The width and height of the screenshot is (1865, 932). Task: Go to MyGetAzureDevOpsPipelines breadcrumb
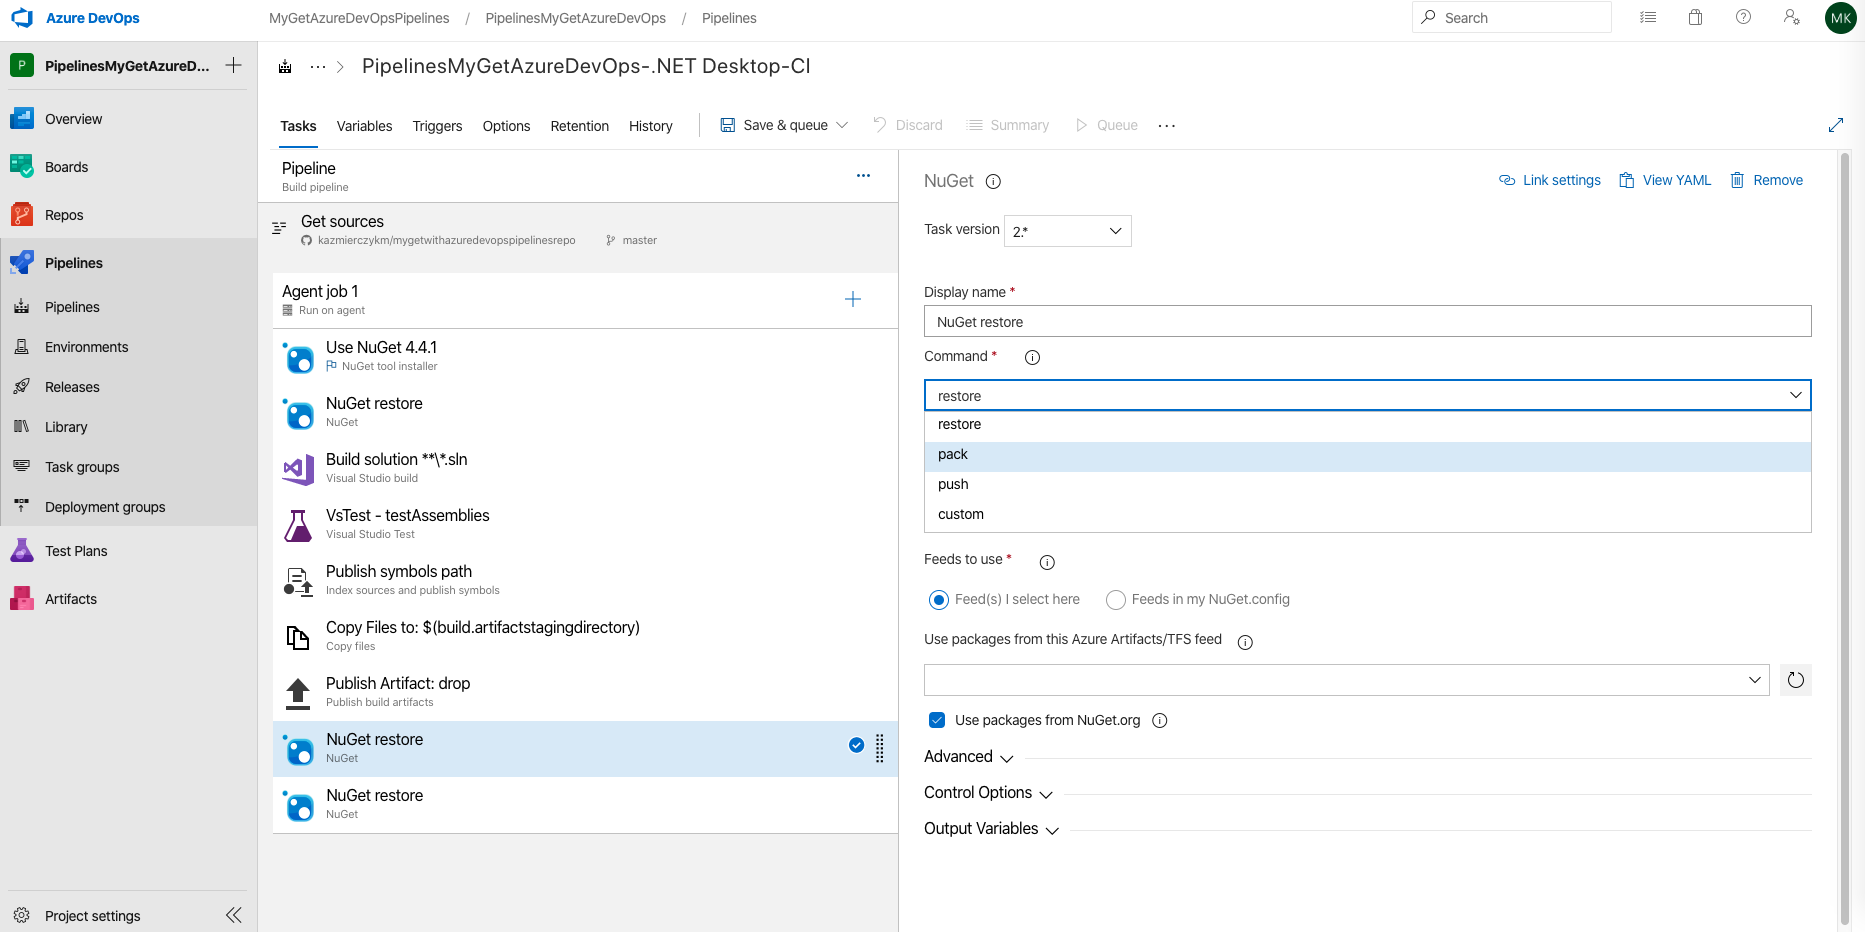tap(359, 18)
